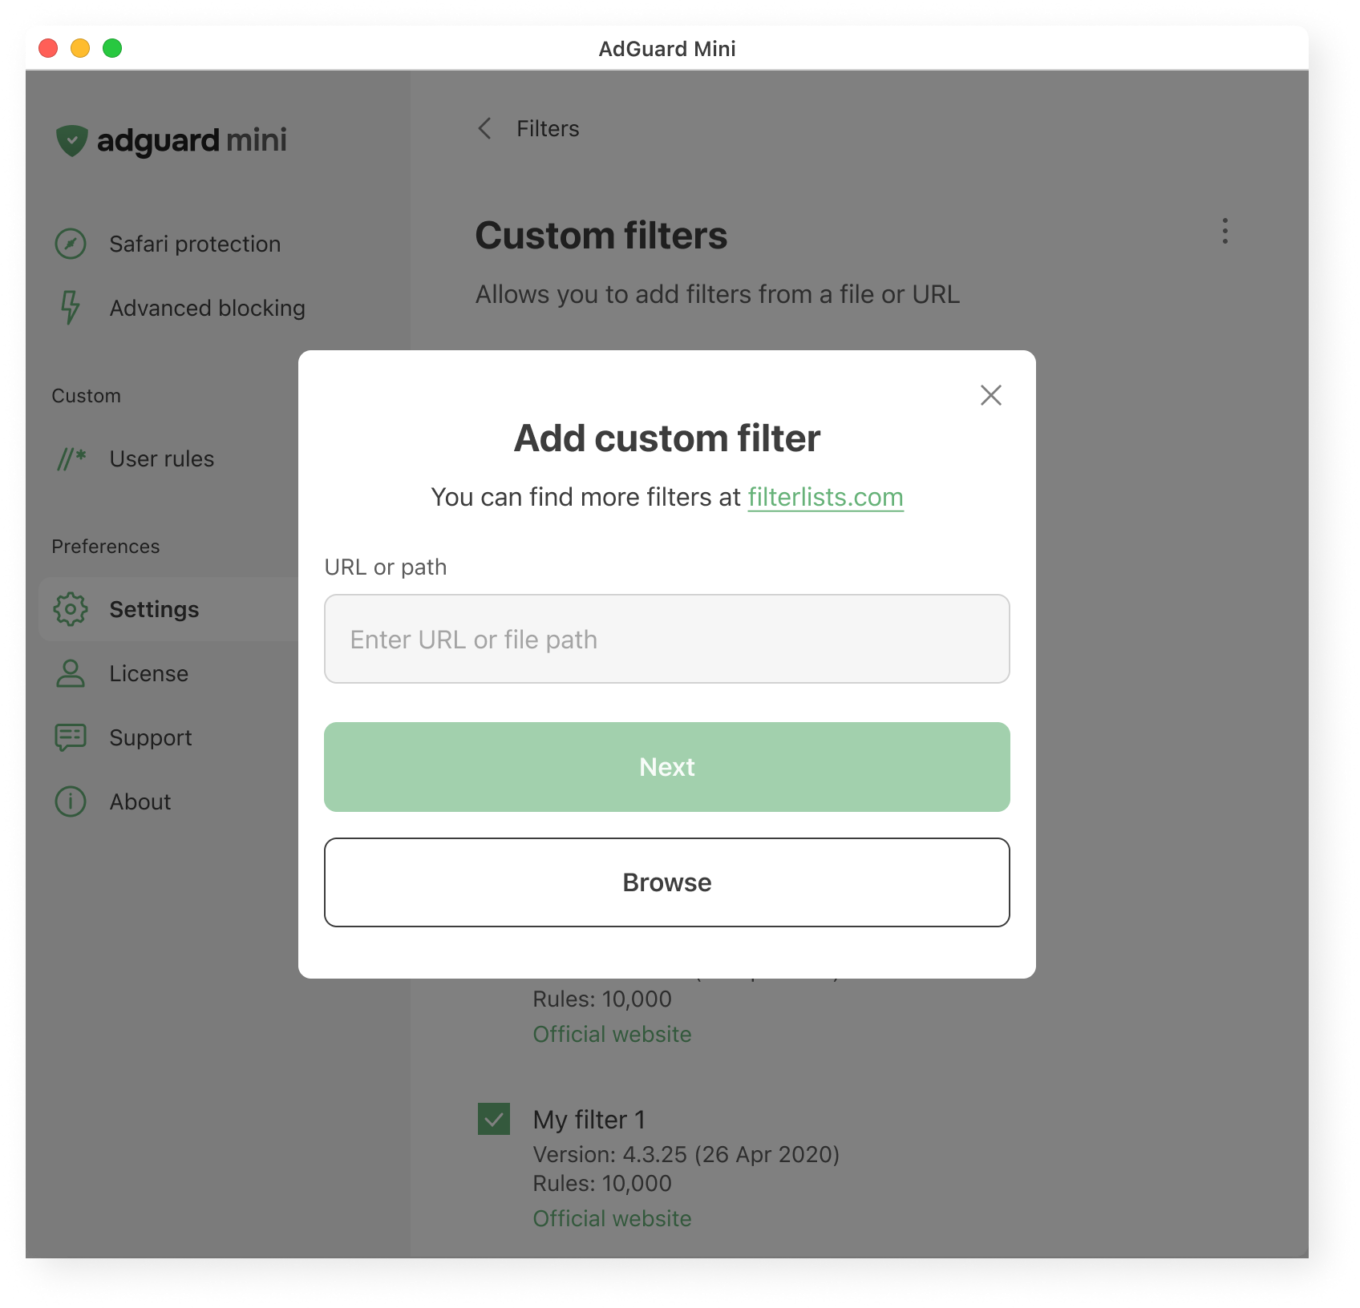The height and width of the screenshot is (1308, 1360).
Task: Open filterlists.com link
Action: (825, 496)
